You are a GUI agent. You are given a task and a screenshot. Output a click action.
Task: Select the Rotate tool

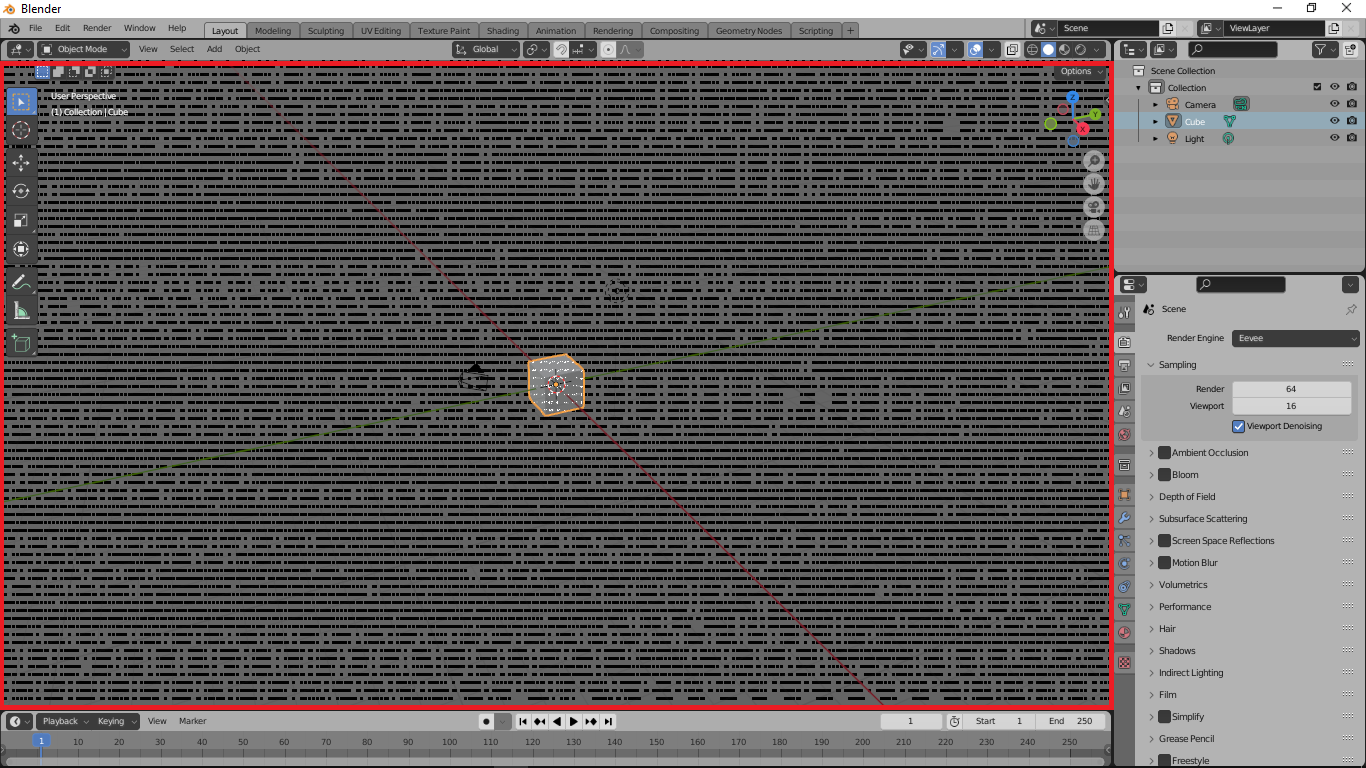(21, 191)
